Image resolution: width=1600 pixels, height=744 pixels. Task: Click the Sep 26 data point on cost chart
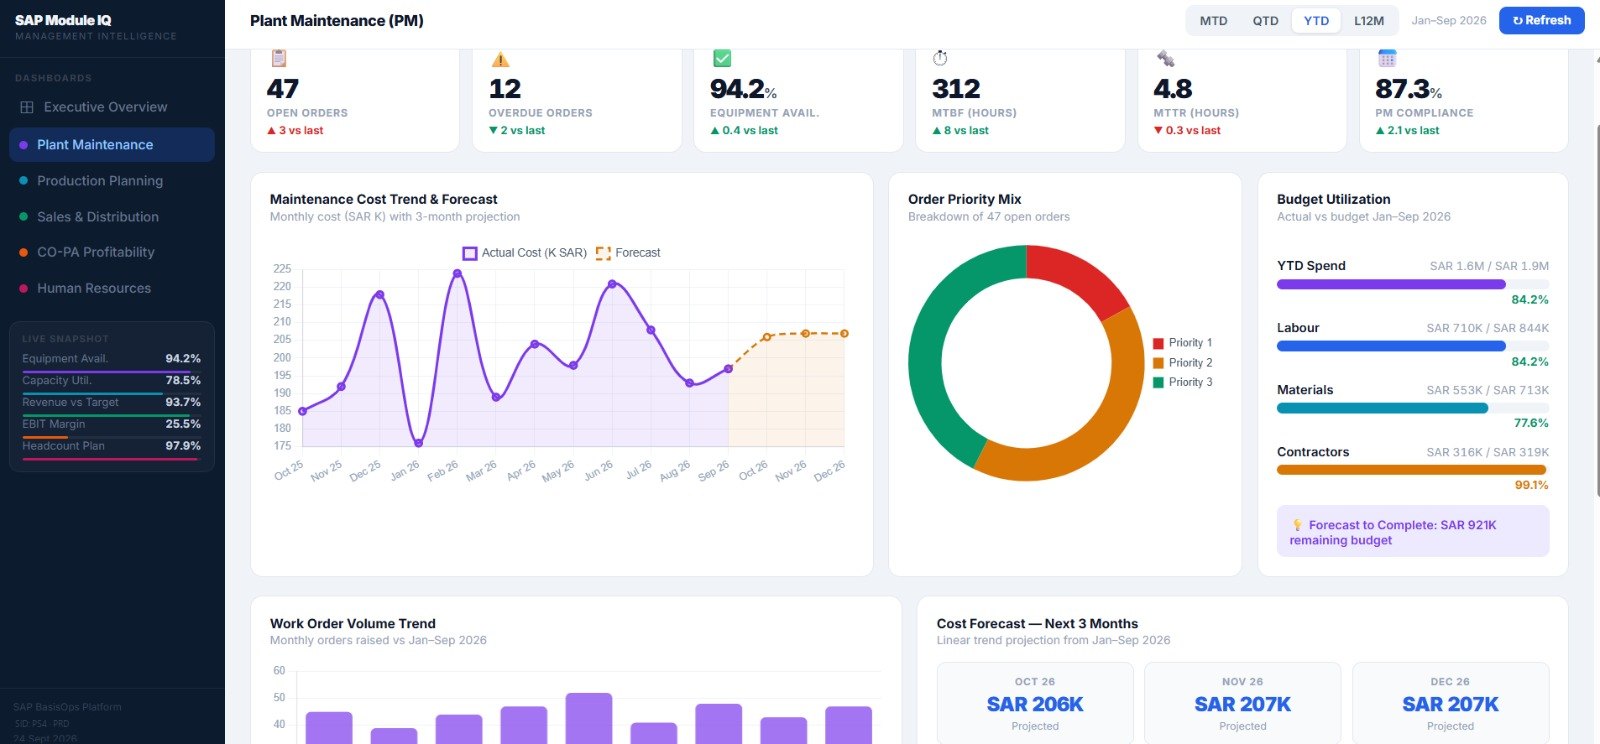click(728, 369)
